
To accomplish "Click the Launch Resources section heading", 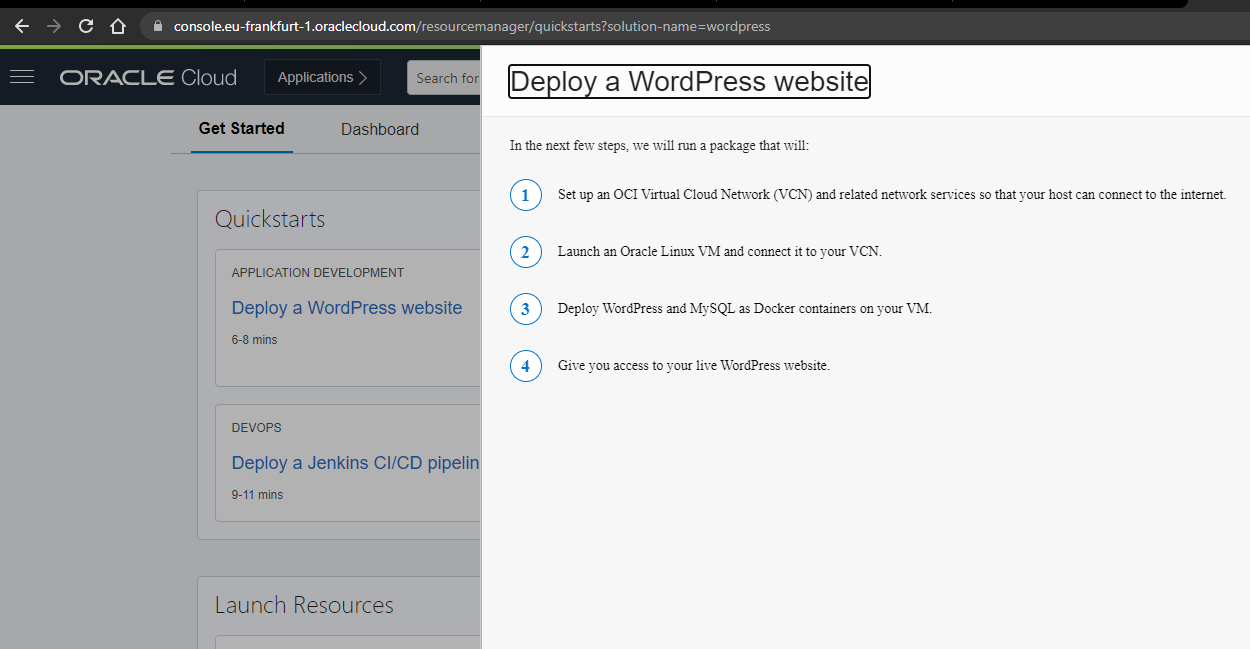I will coord(304,605).
